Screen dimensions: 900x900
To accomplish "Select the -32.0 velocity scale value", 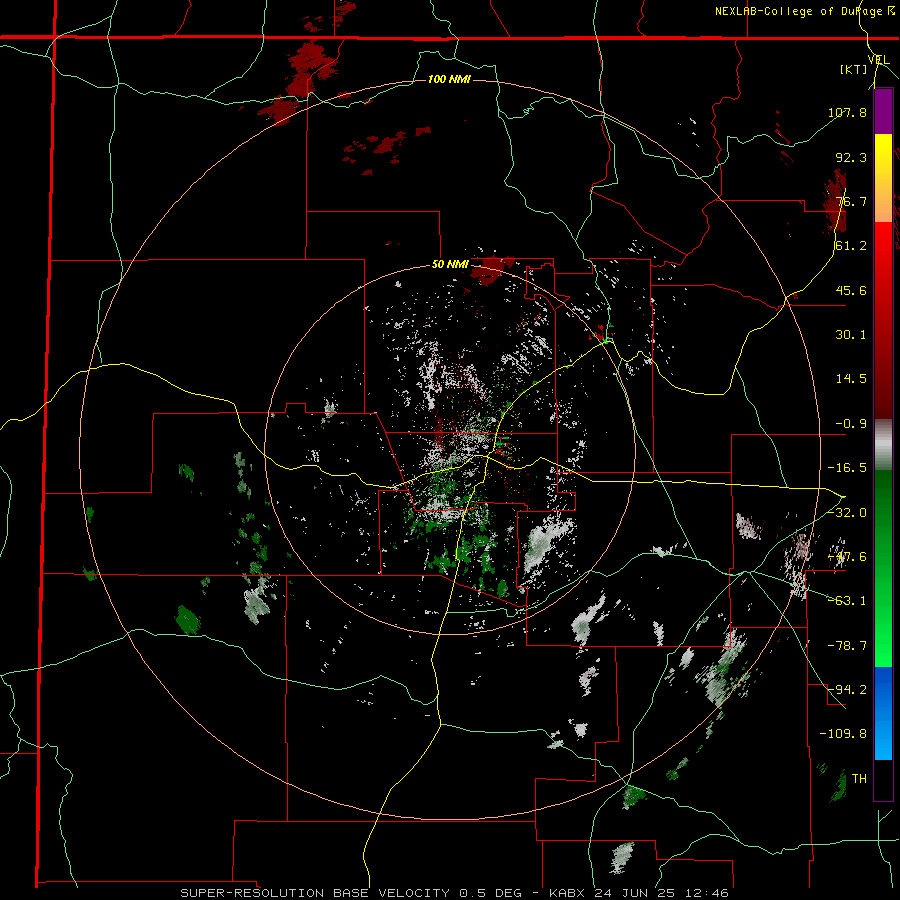I will click(847, 513).
